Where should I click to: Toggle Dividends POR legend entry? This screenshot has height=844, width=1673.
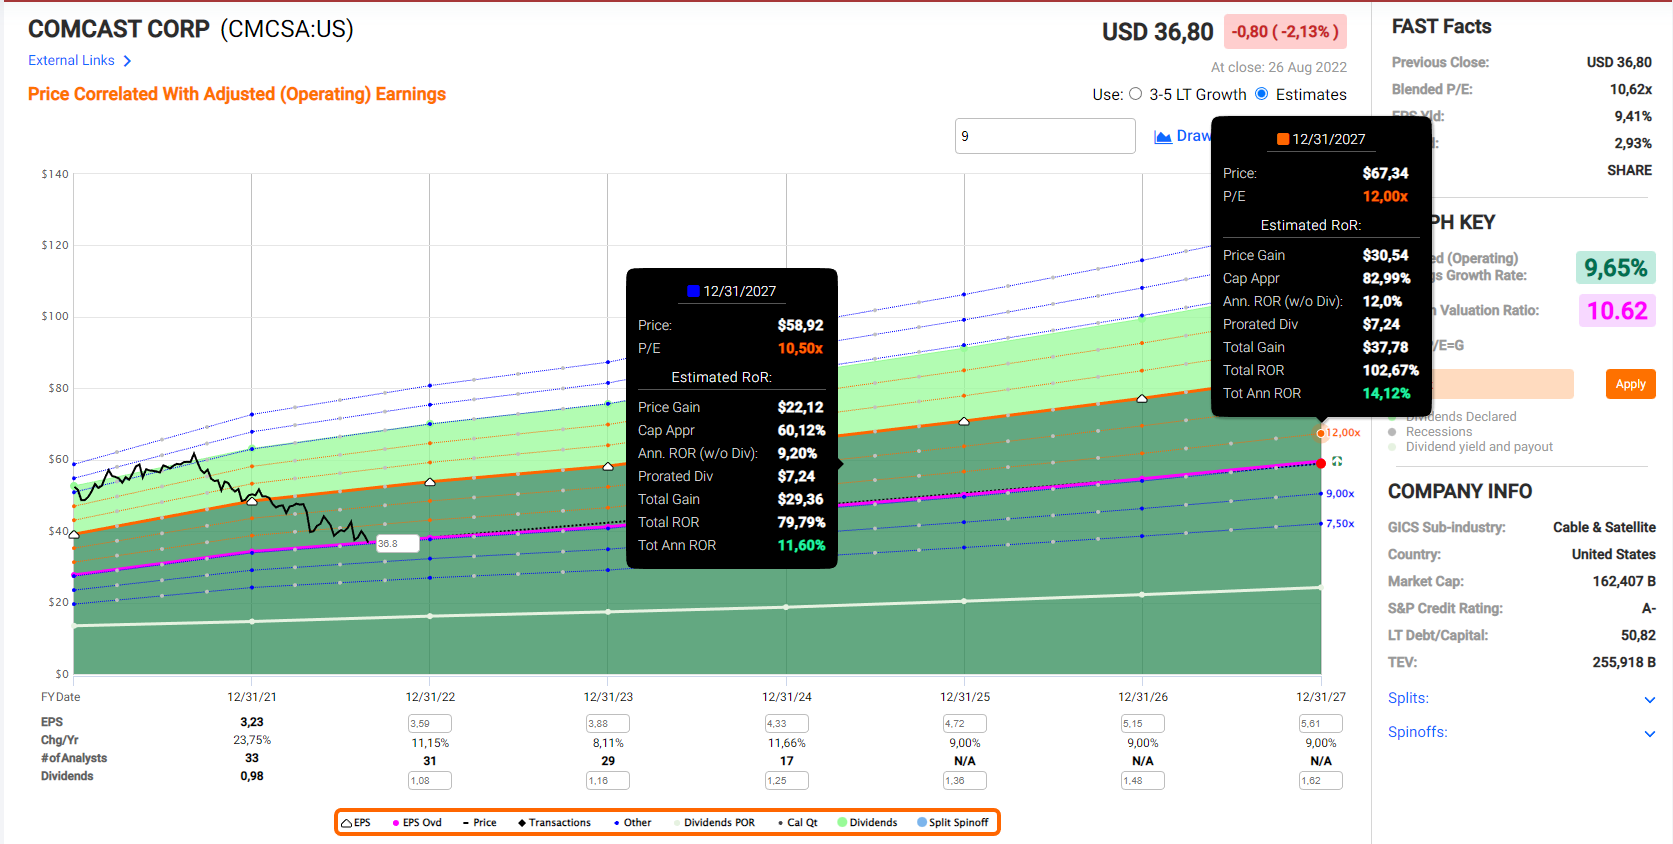coord(714,823)
